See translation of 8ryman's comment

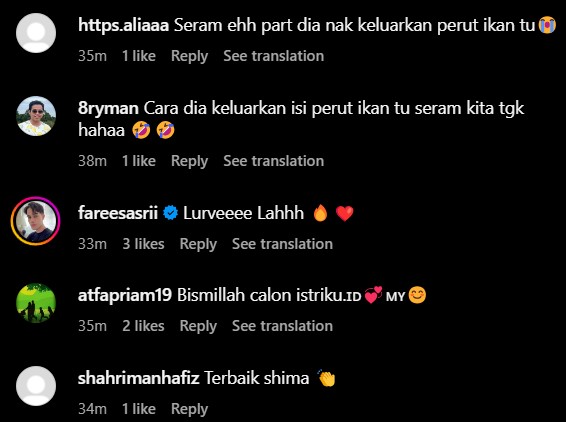[x=274, y=161]
